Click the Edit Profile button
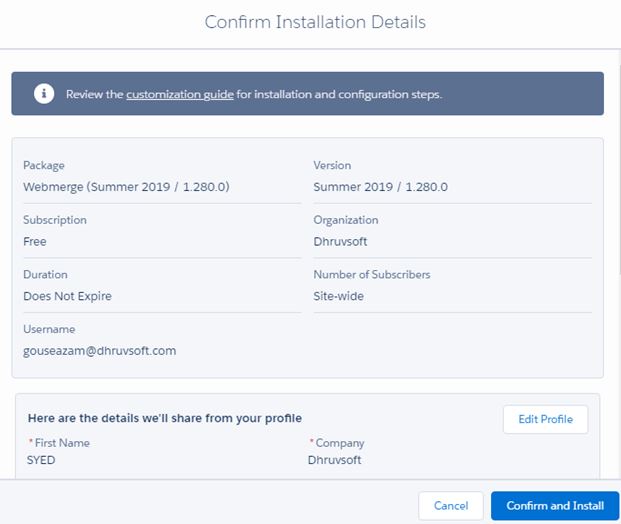The width and height of the screenshot is (621, 524). [x=545, y=419]
